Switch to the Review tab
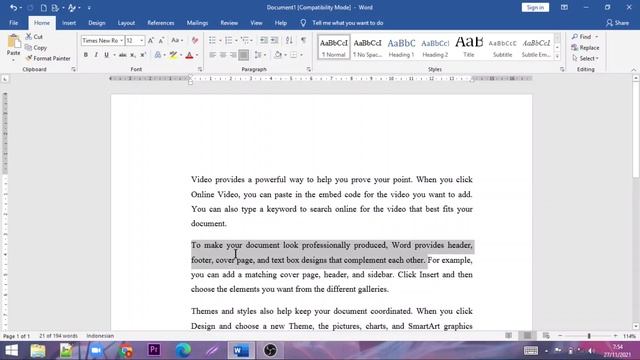This screenshot has width=640, height=360. tap(229, 23)
